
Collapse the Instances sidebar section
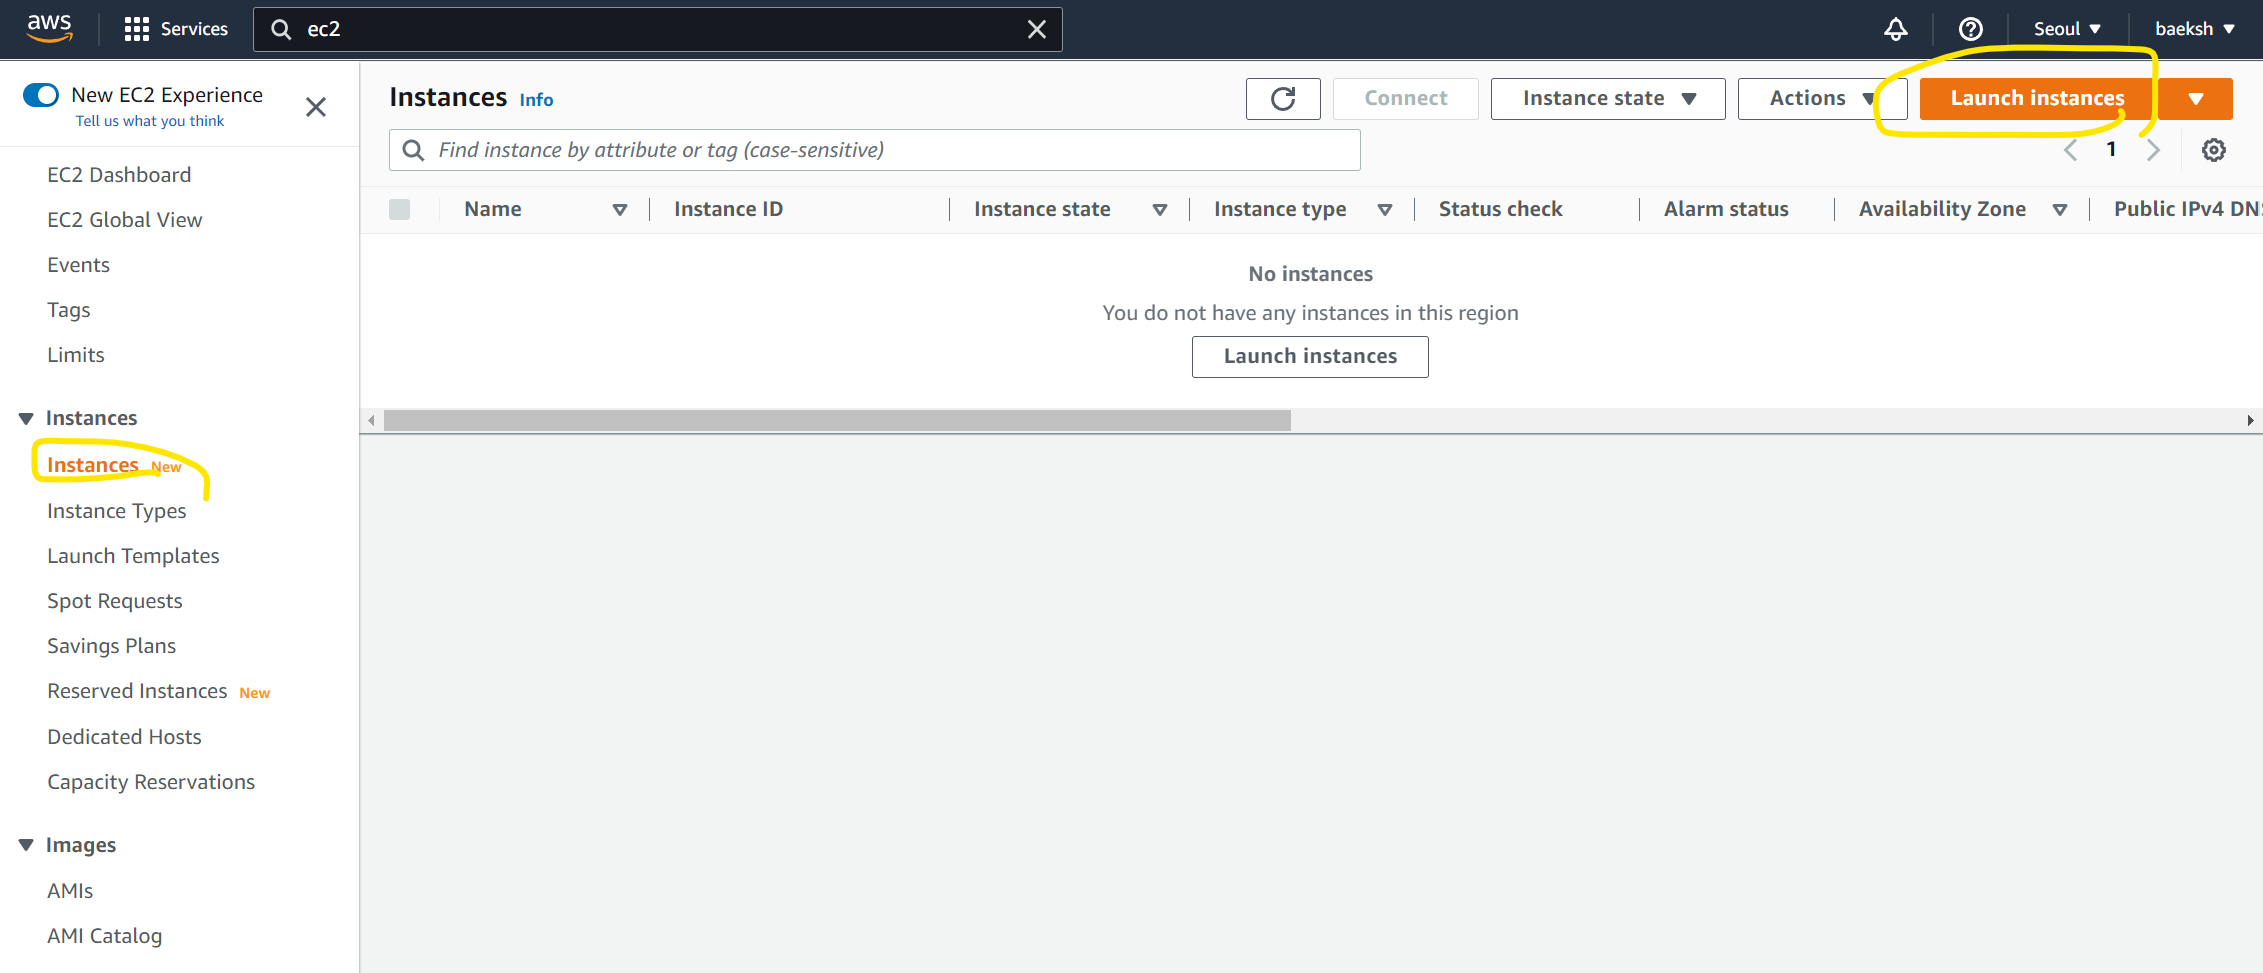click(x=27, y=418)
